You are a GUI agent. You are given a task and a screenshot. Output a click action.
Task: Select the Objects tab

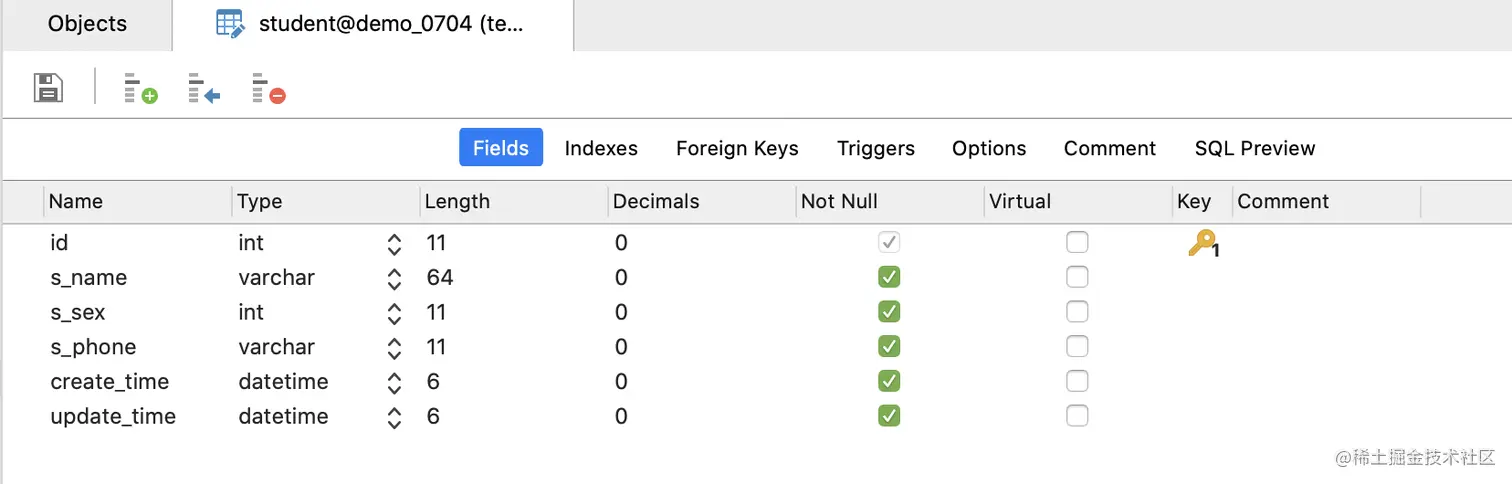[87, 24]
